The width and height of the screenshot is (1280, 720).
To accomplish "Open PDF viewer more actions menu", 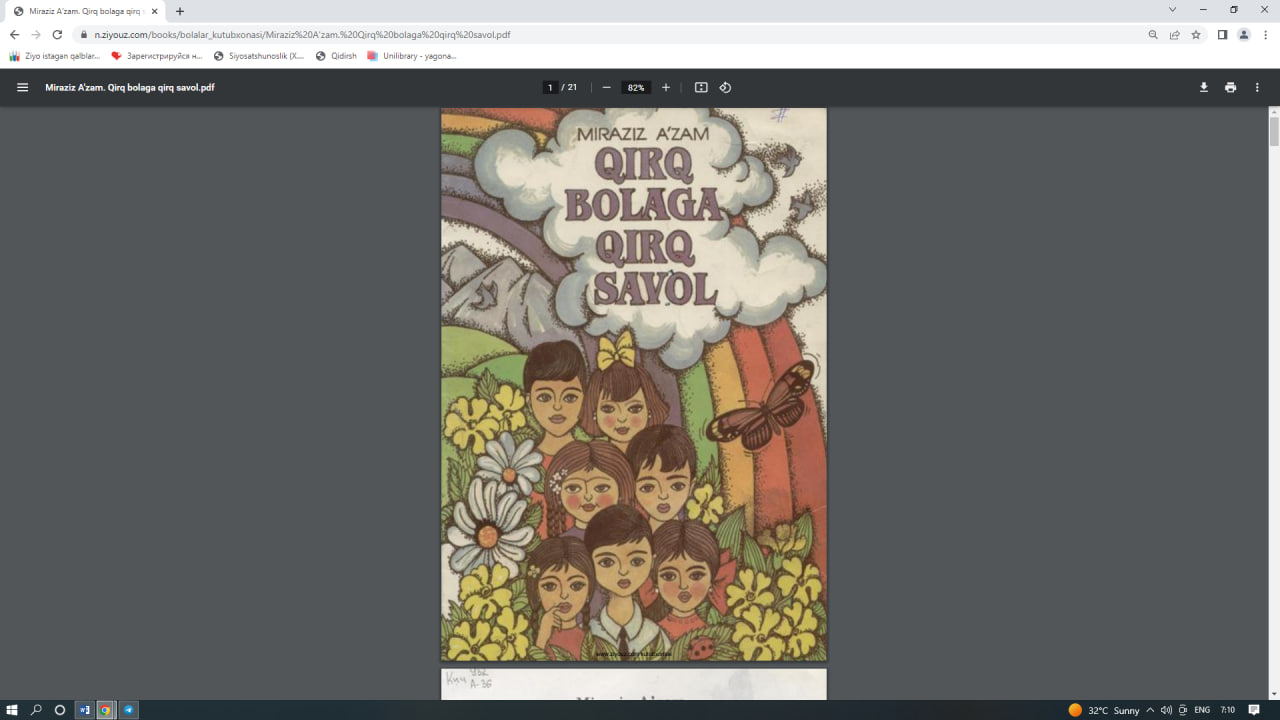I will click(1257, 87).
